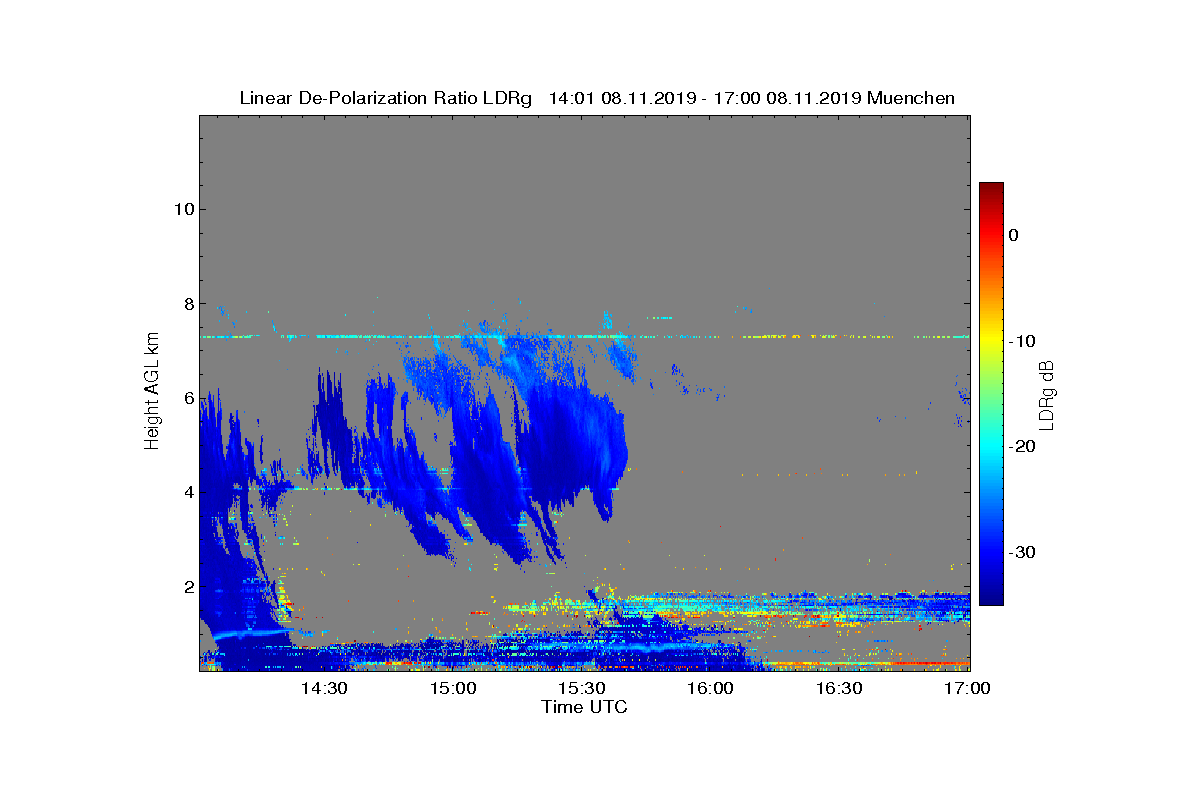The height and width of the screenshot is (800, 1200).
Task: Click the 14:30 time tick label
Action: [x=324, y=688]
